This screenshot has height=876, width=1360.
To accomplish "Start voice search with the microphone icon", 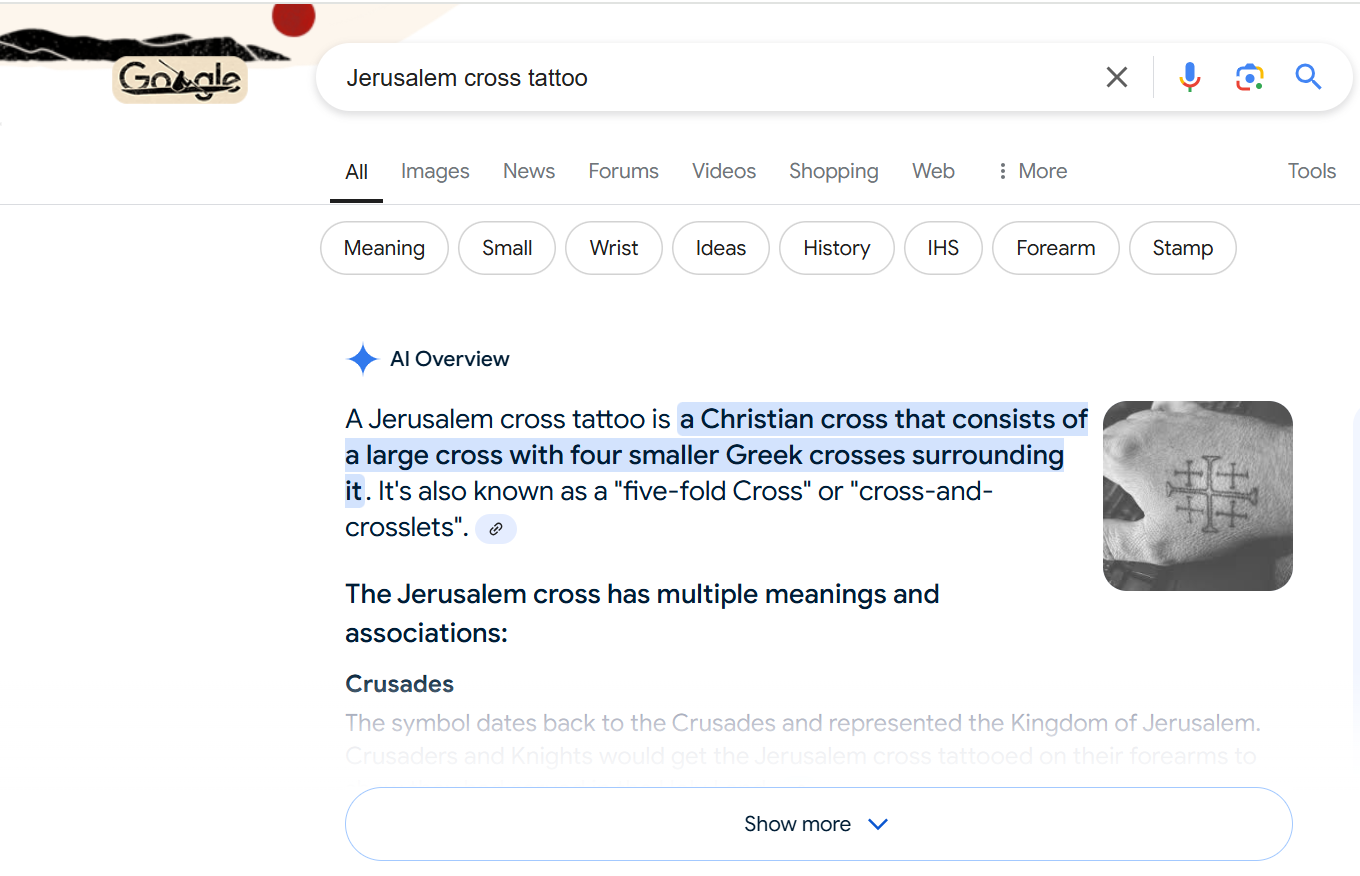I will 1189,77.
